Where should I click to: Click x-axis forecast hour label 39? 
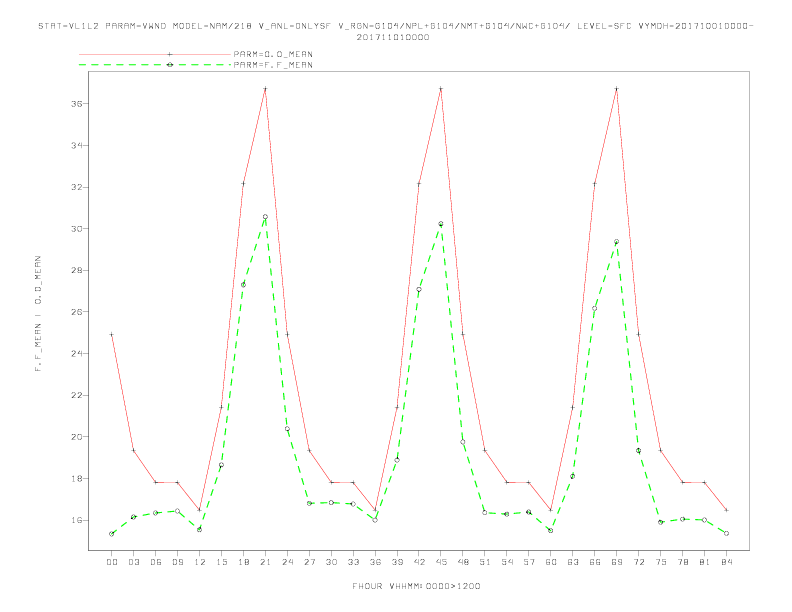[x=397, y=562]
